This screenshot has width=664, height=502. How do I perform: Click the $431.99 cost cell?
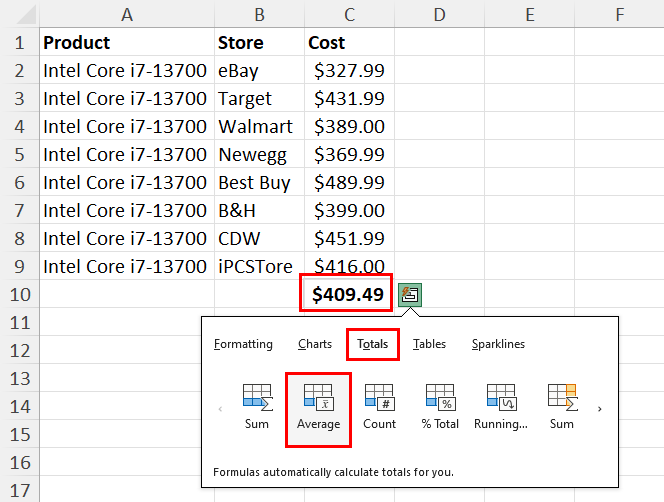coord(349,98)
